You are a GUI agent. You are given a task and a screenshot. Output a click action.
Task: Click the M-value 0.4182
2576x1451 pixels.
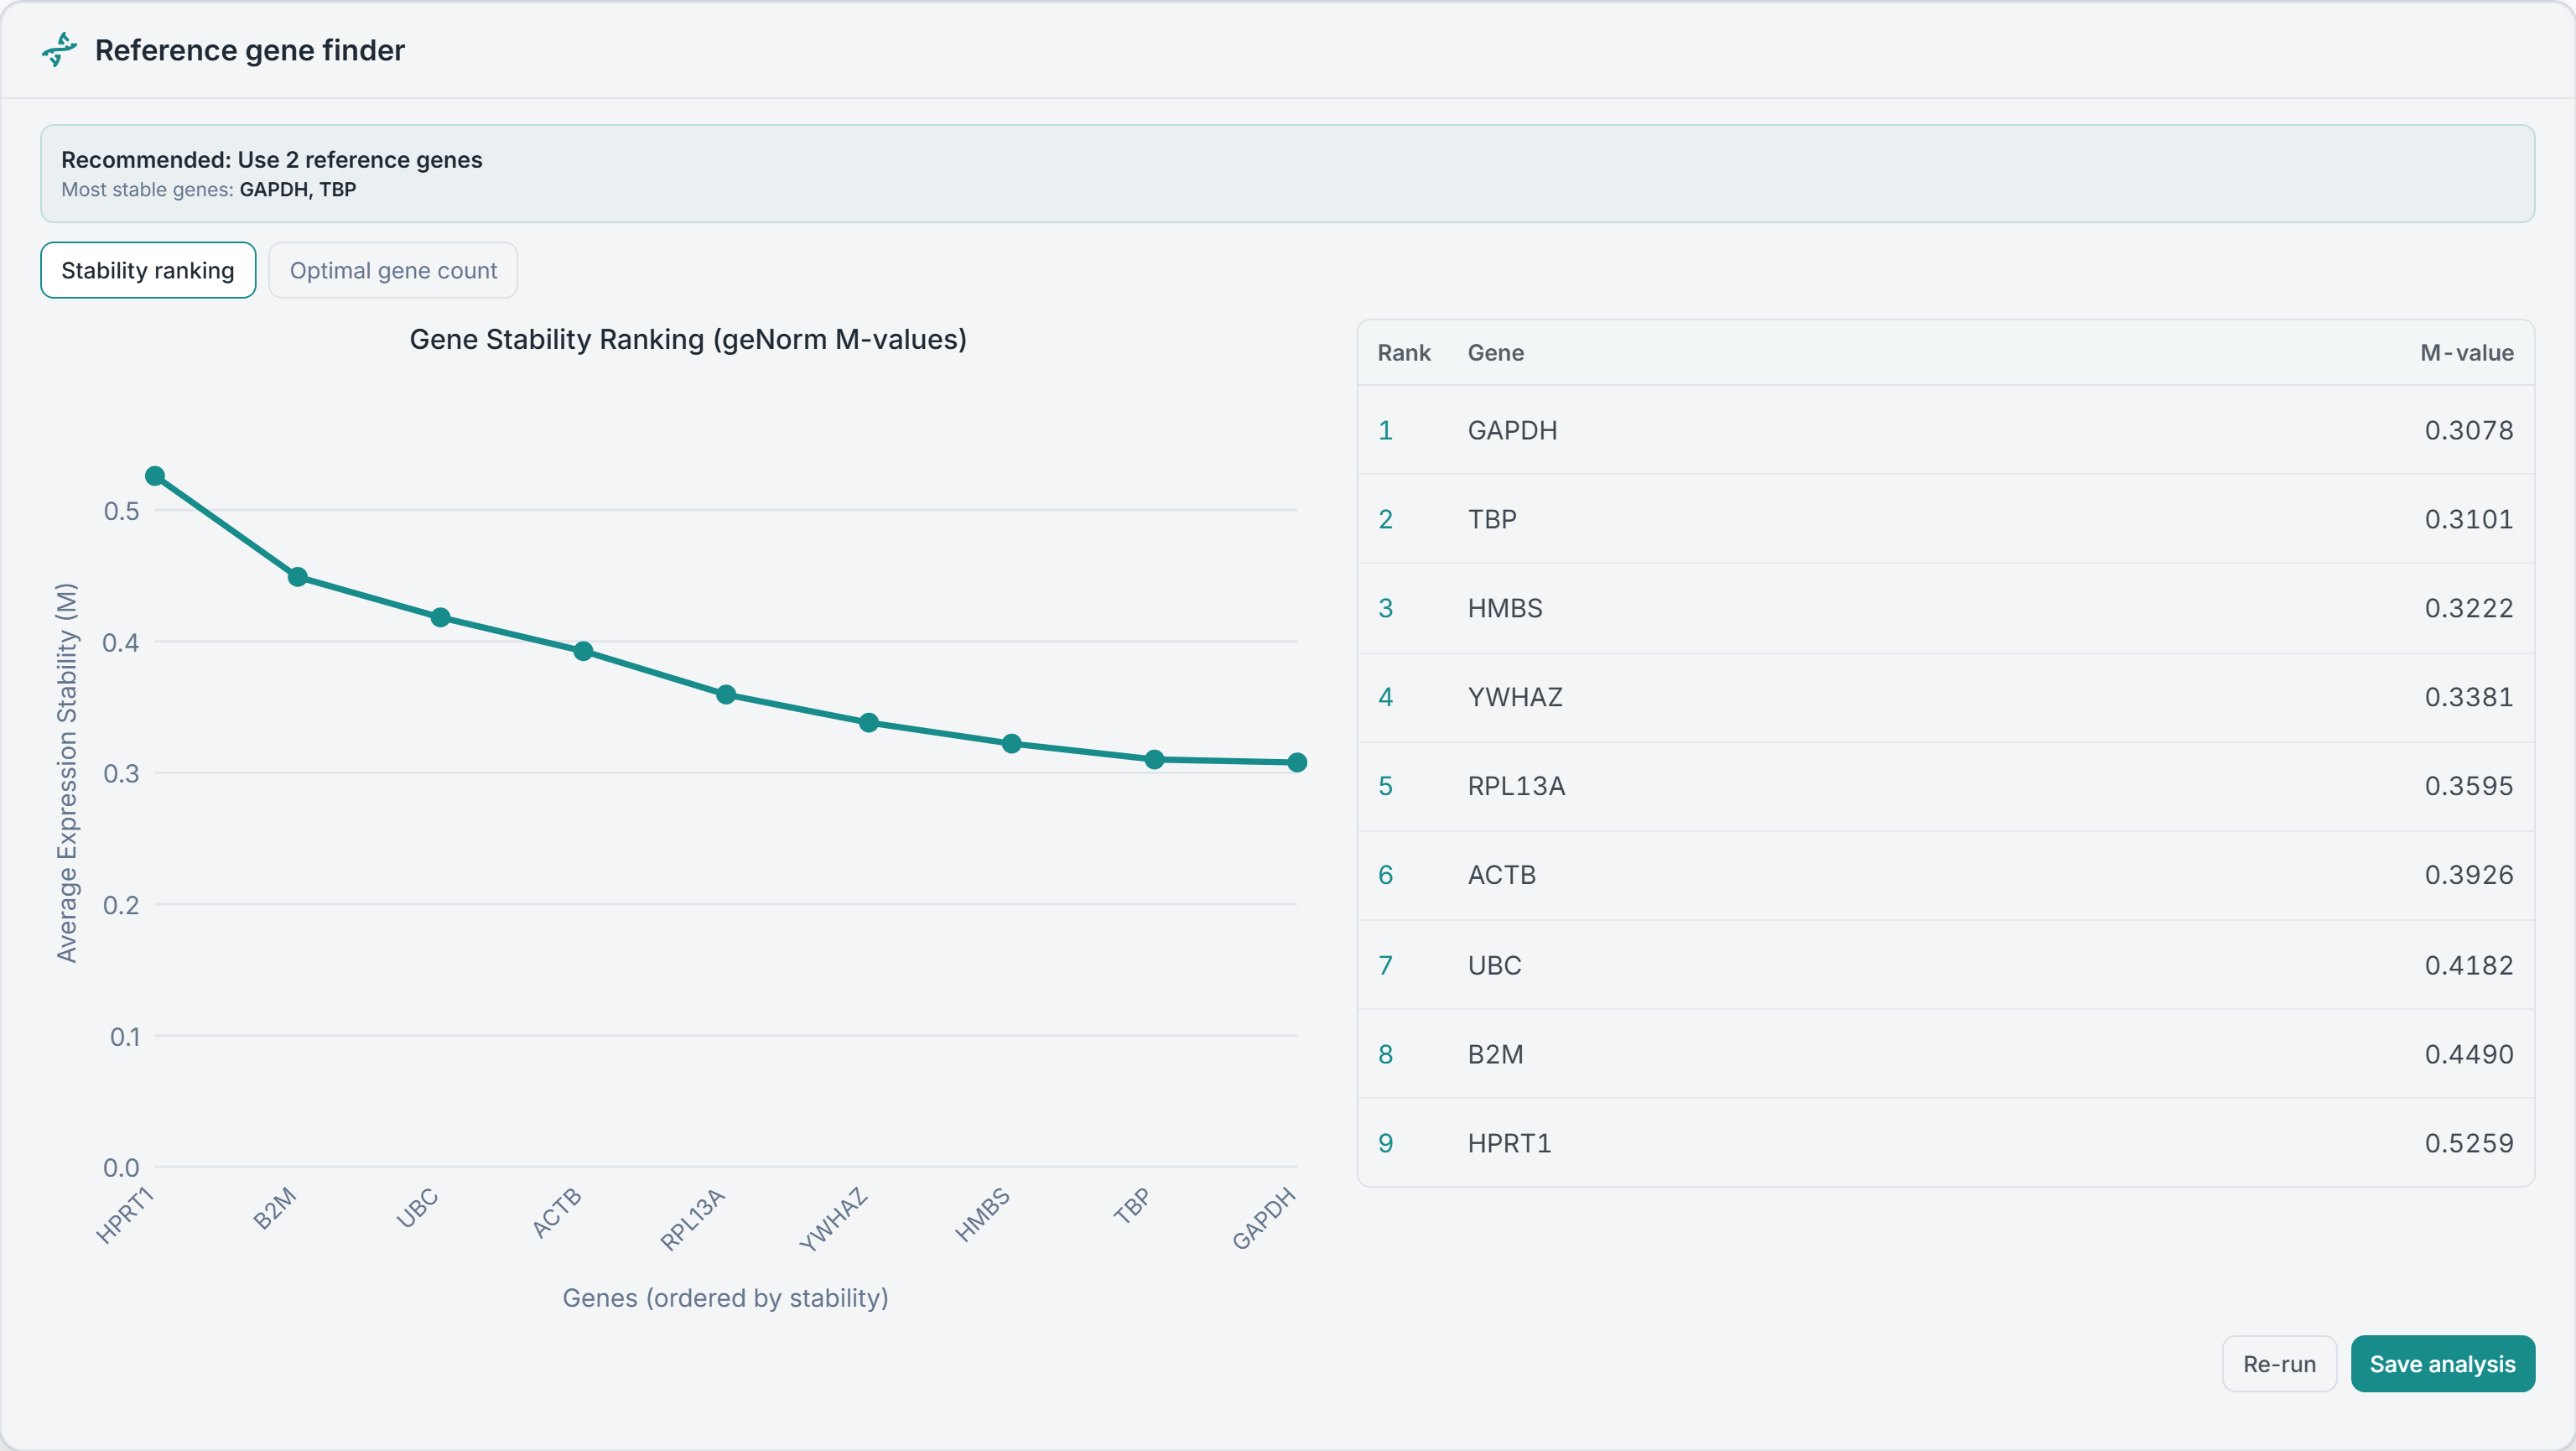(2469, 965)
